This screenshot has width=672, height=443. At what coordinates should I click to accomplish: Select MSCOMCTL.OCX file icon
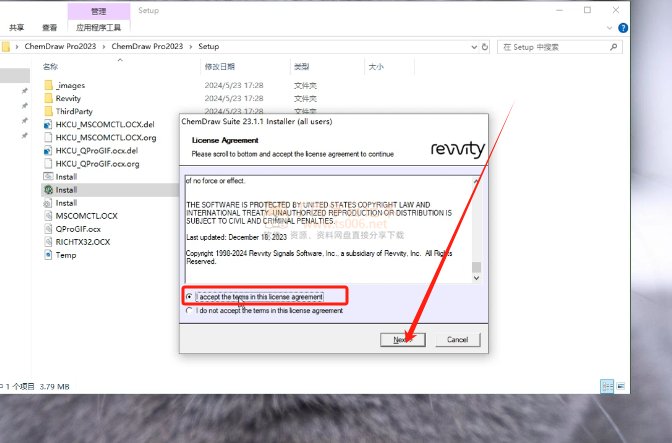tap(48, 216)
